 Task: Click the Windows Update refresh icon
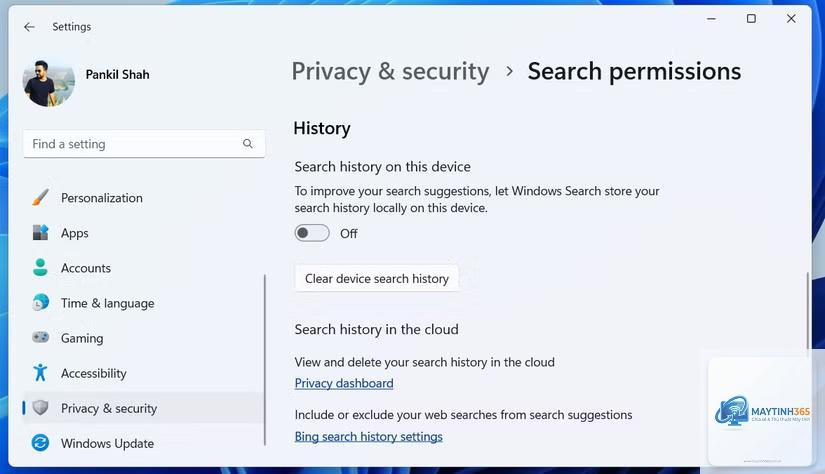[x=41, y=443]
